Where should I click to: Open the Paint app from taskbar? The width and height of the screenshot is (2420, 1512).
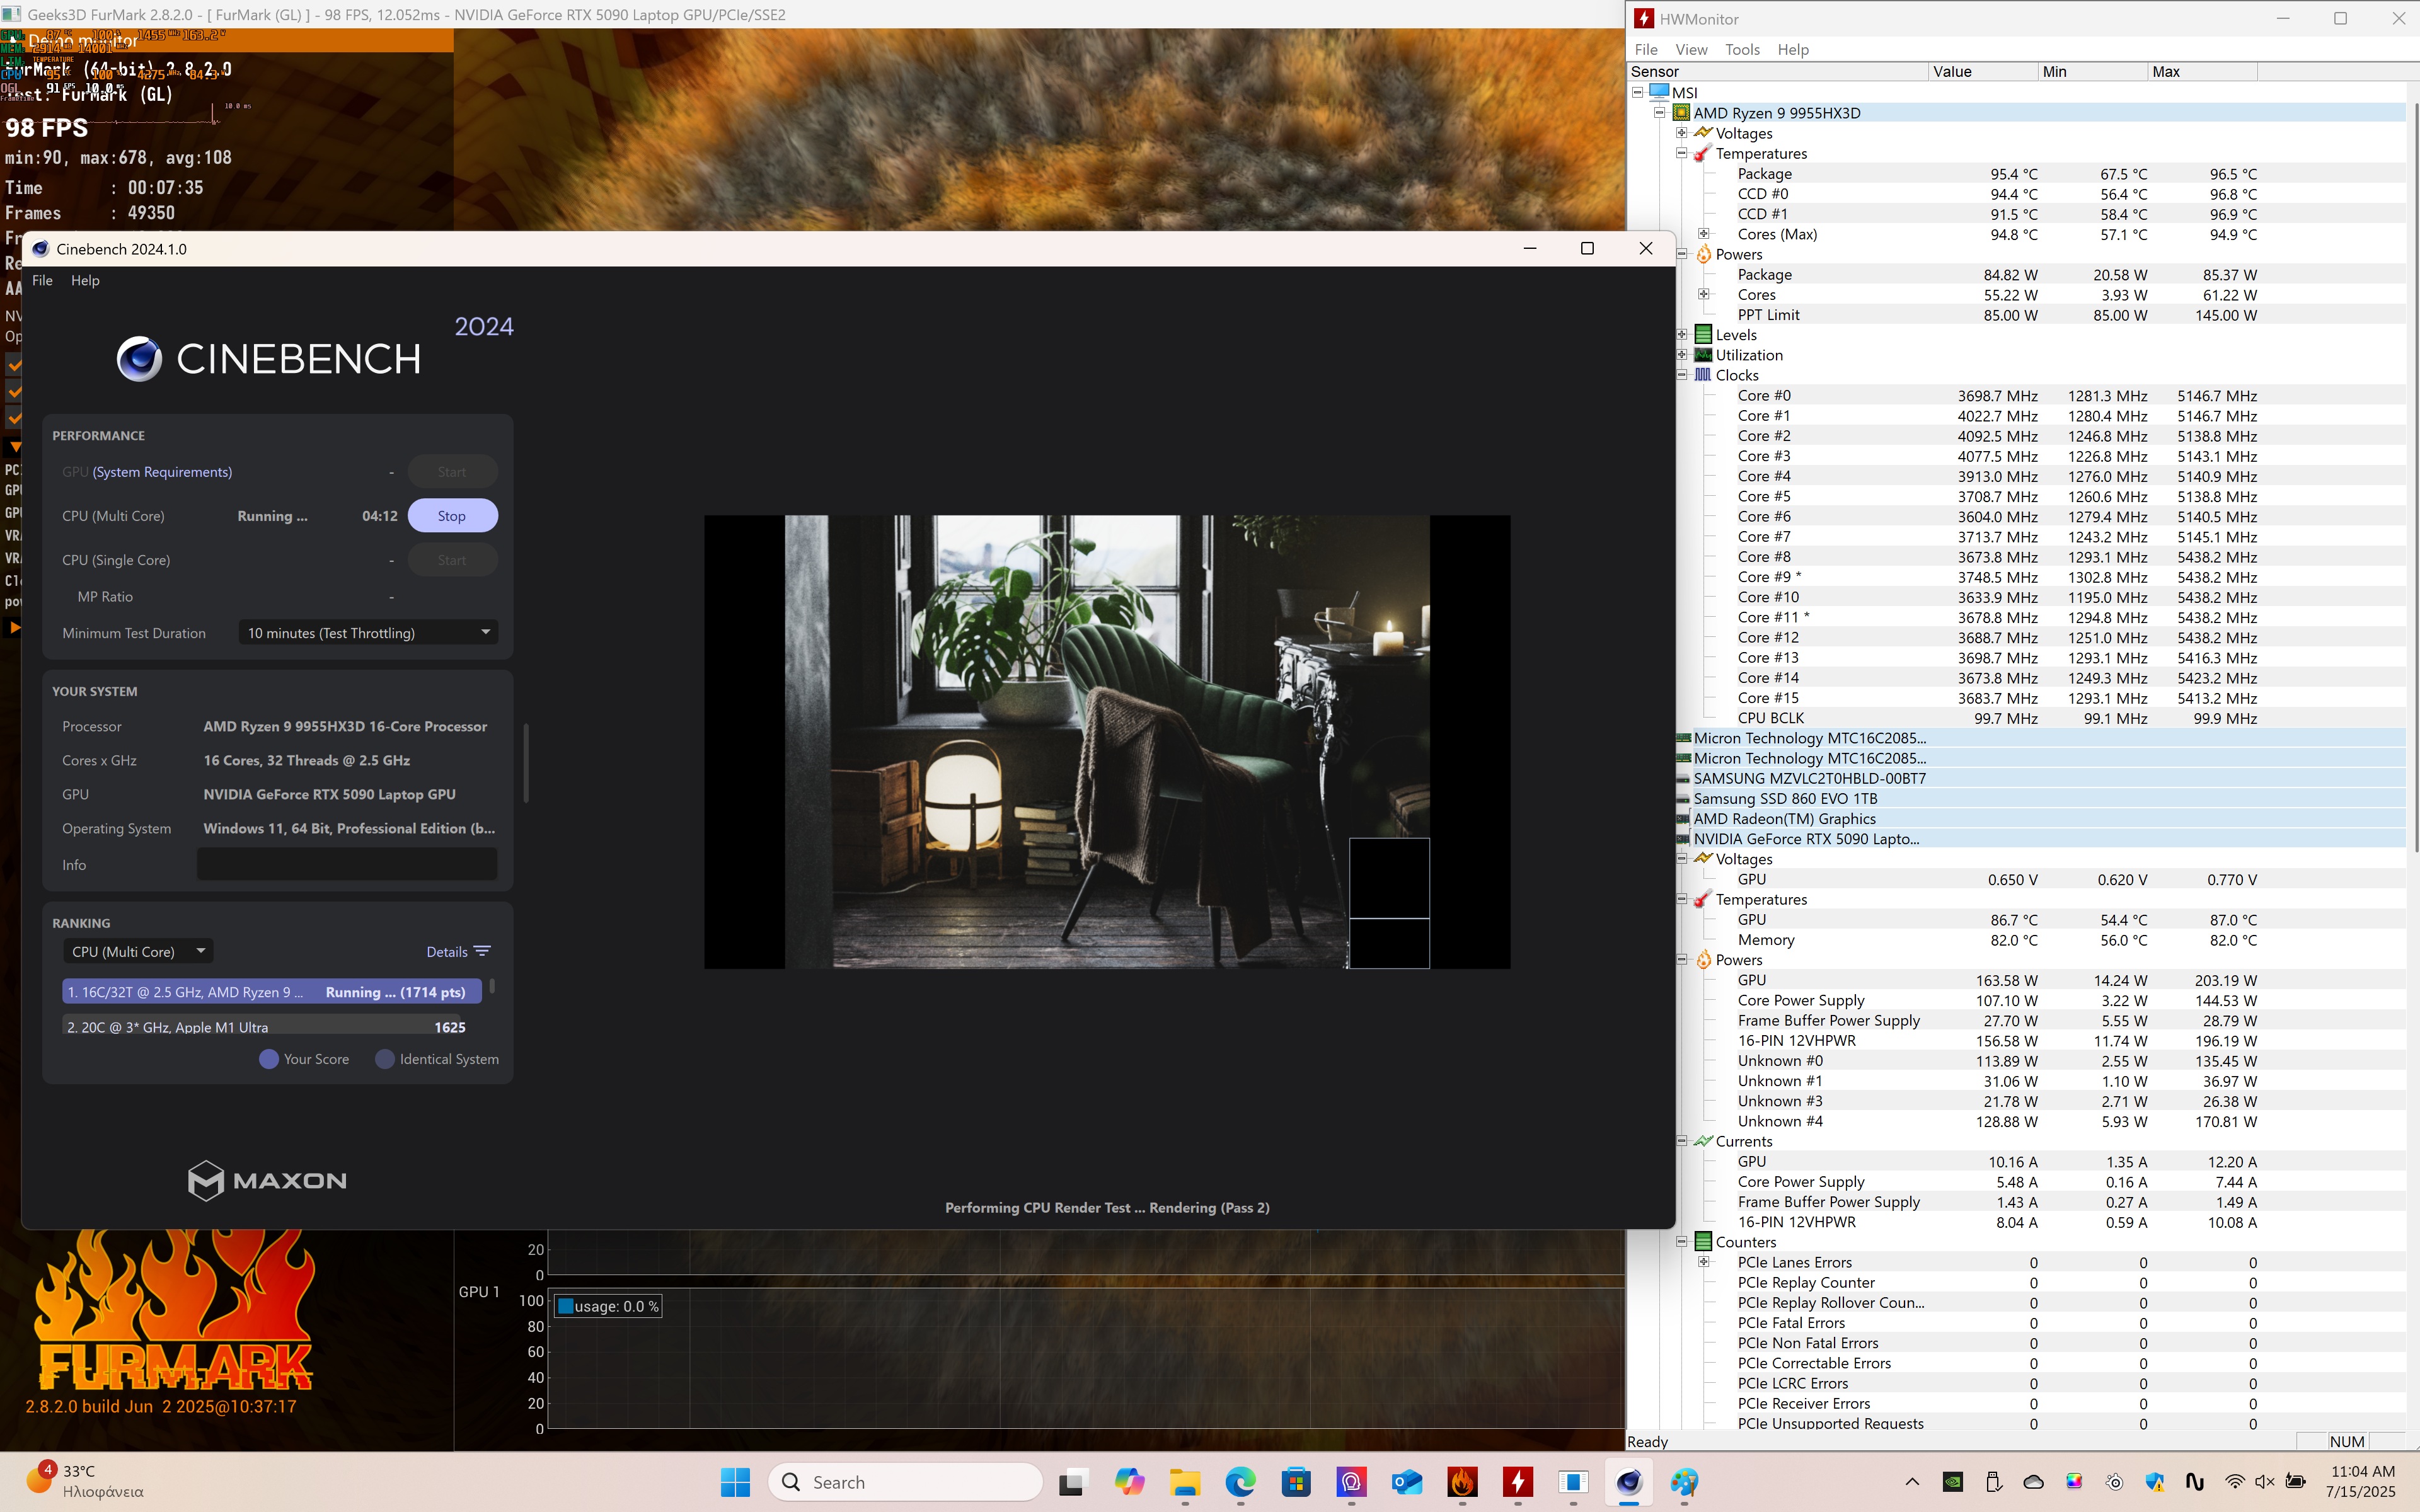coord(1684,1482)
